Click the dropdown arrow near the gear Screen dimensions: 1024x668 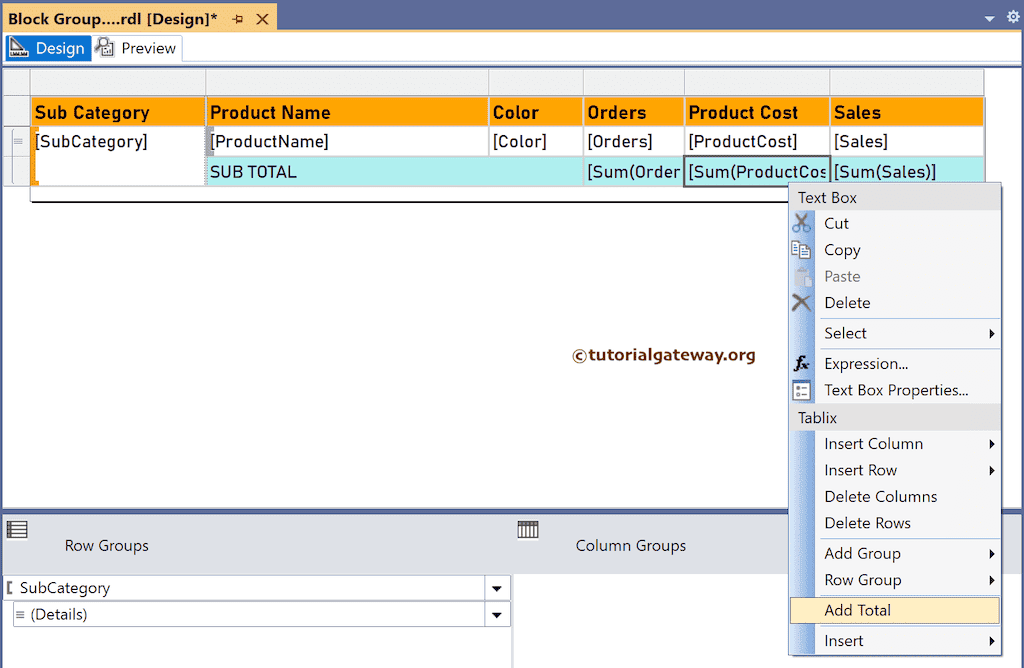(x=987, y=17)
